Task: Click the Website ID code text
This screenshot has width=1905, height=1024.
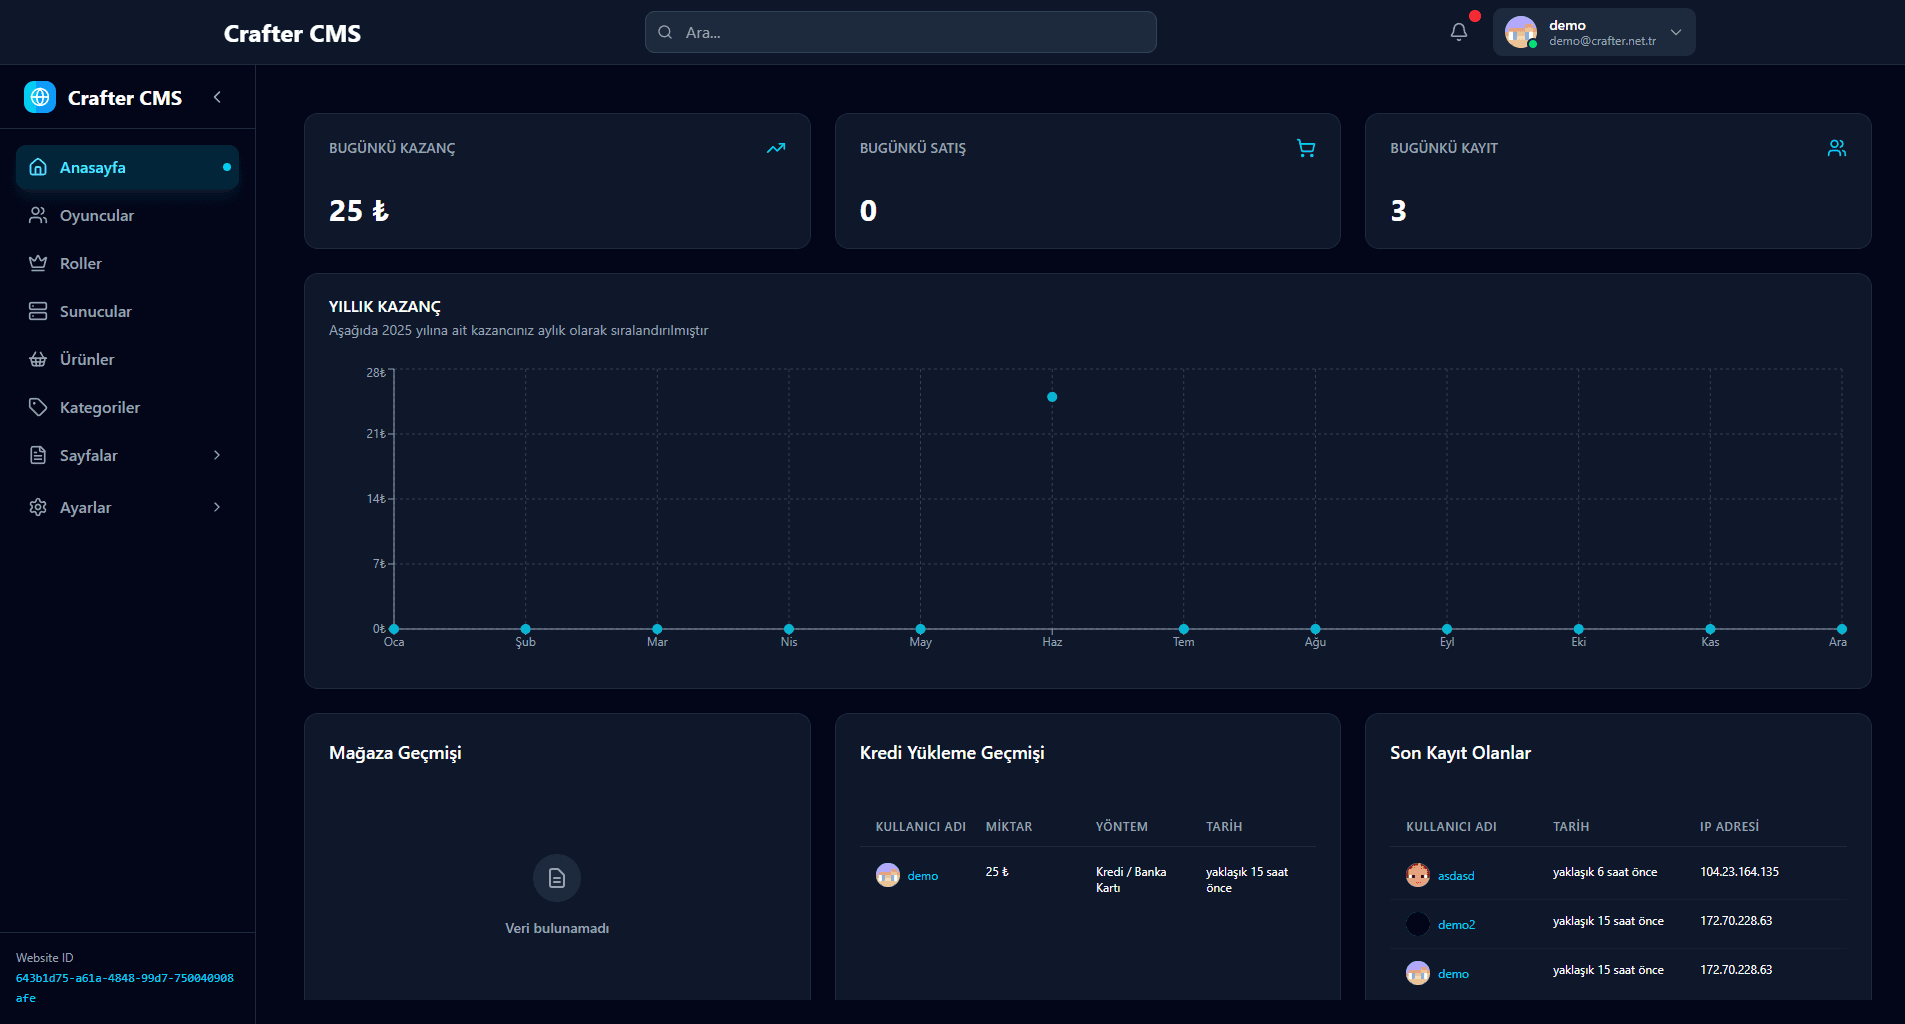Action: point(125,988)
